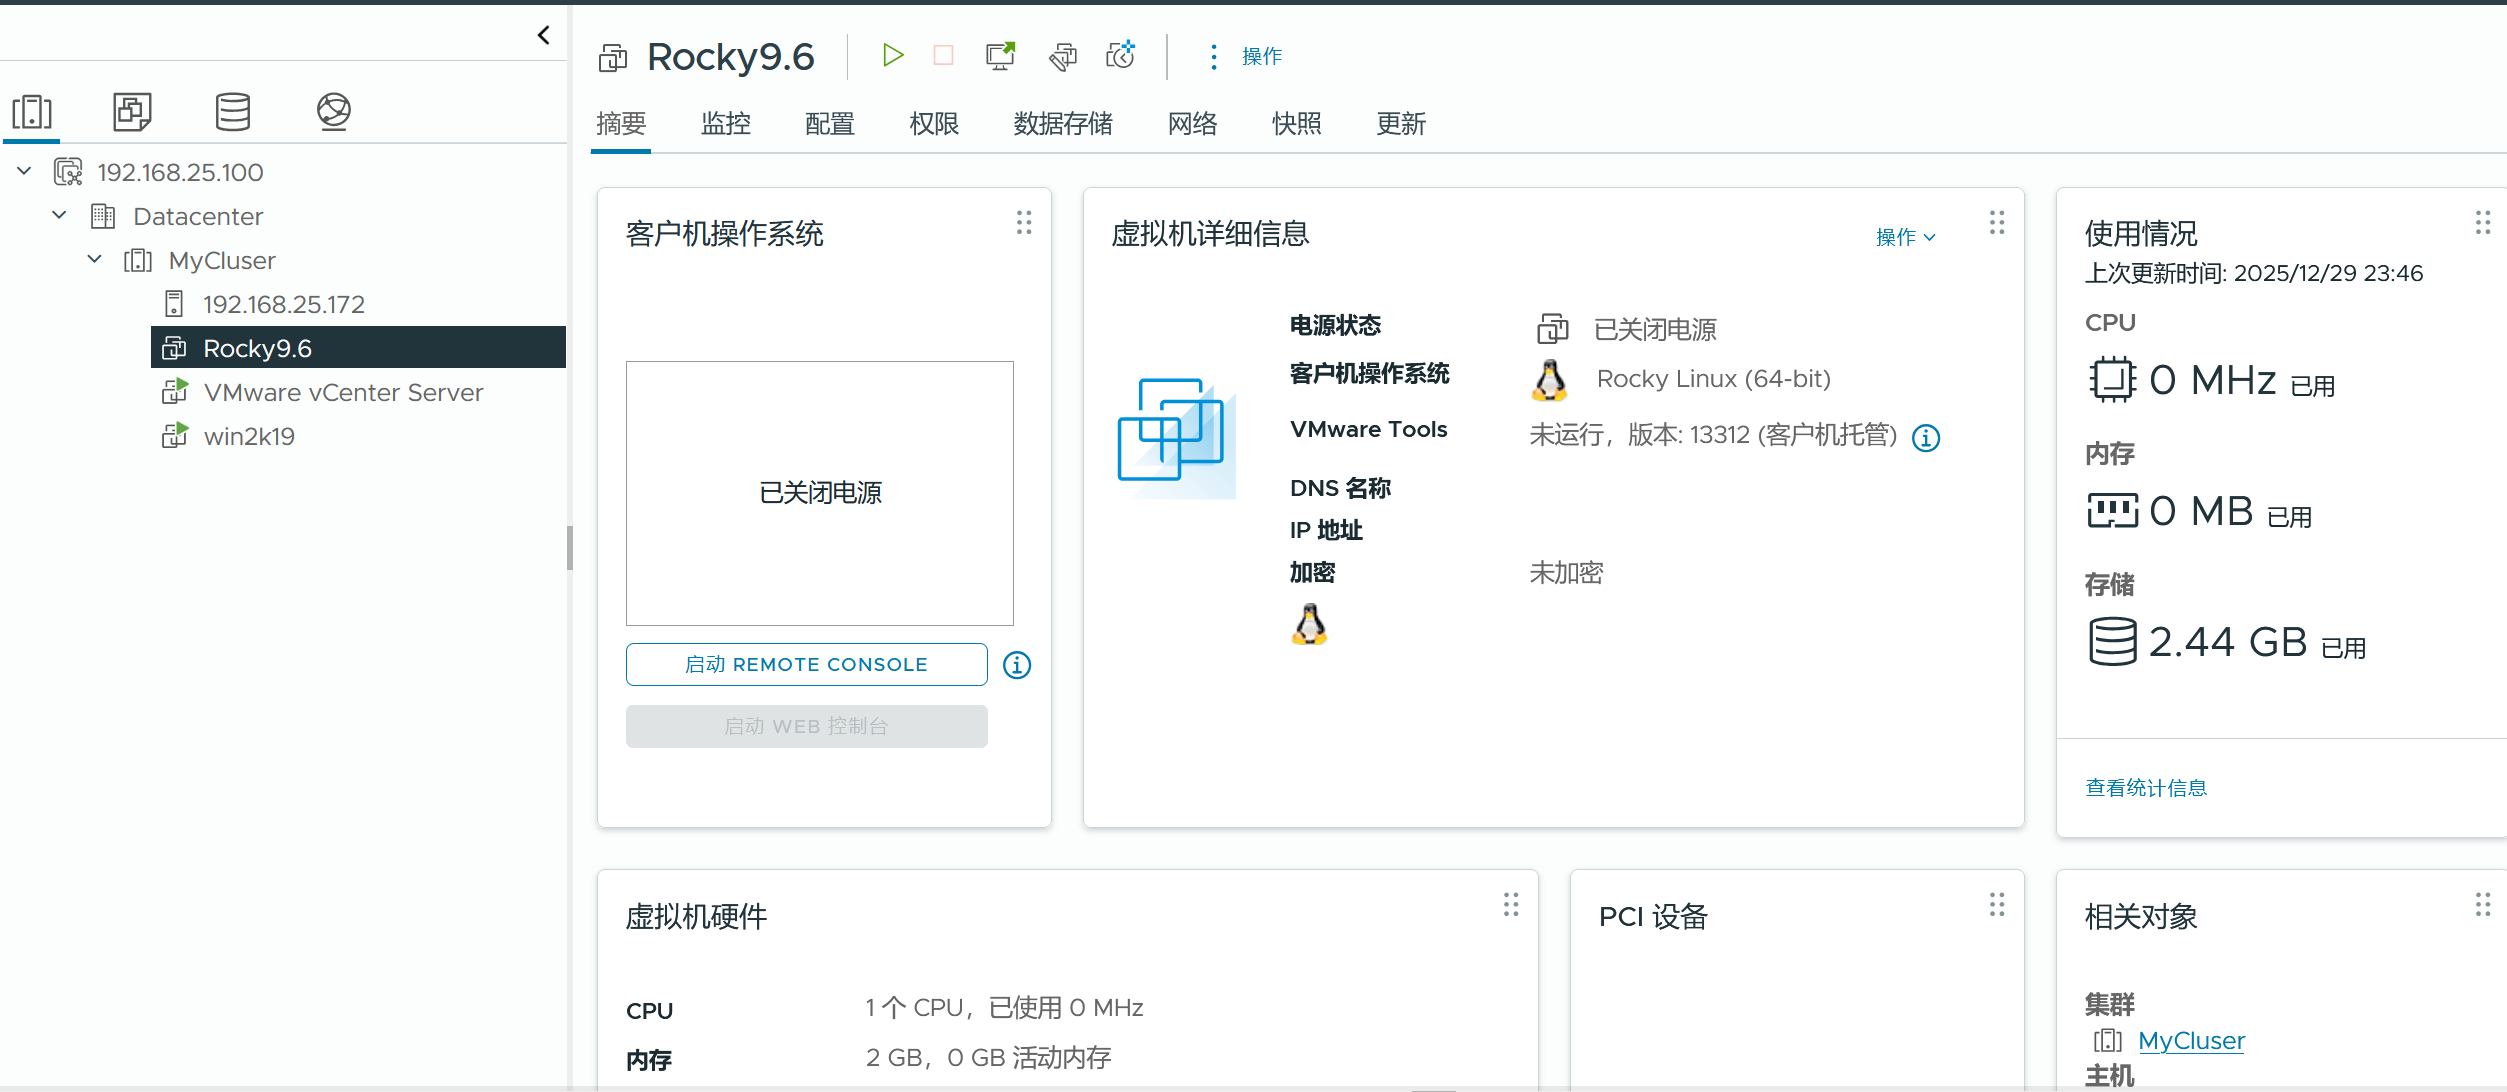This screenshot has height=1092, width=2507.
Task: Click the Edit Settings icon in toolbar
Action: tap(1063, 56)
